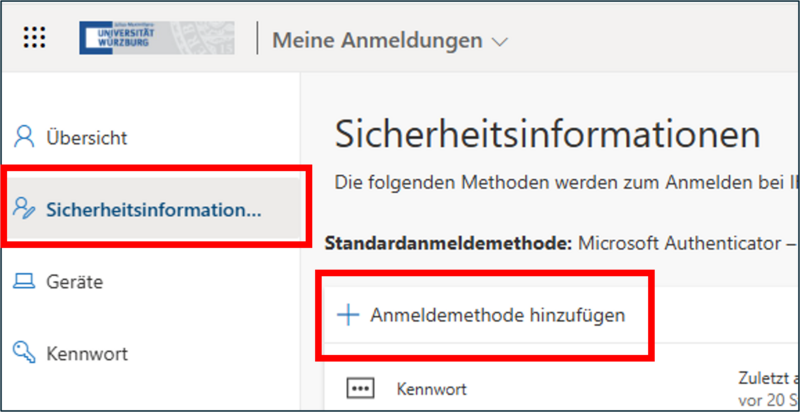Go to the Geräte sidebar label
The width and height of the screenshot is (800, 412).
(x=74, y=282)
